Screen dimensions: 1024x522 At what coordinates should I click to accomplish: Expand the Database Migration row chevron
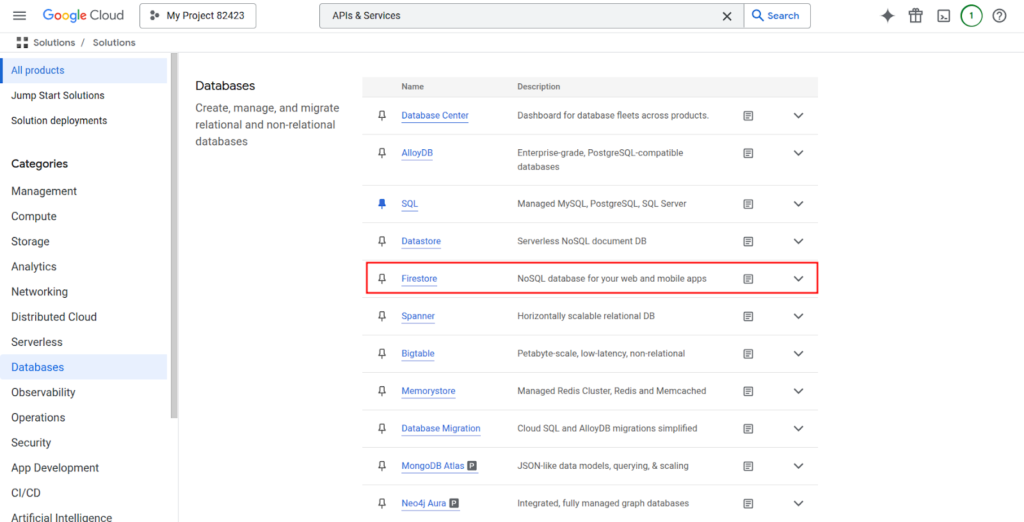point(798,429)
